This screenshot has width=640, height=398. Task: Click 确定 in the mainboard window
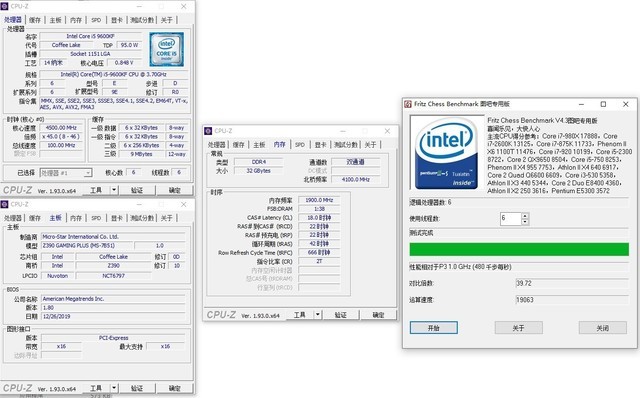coord(174,388)
